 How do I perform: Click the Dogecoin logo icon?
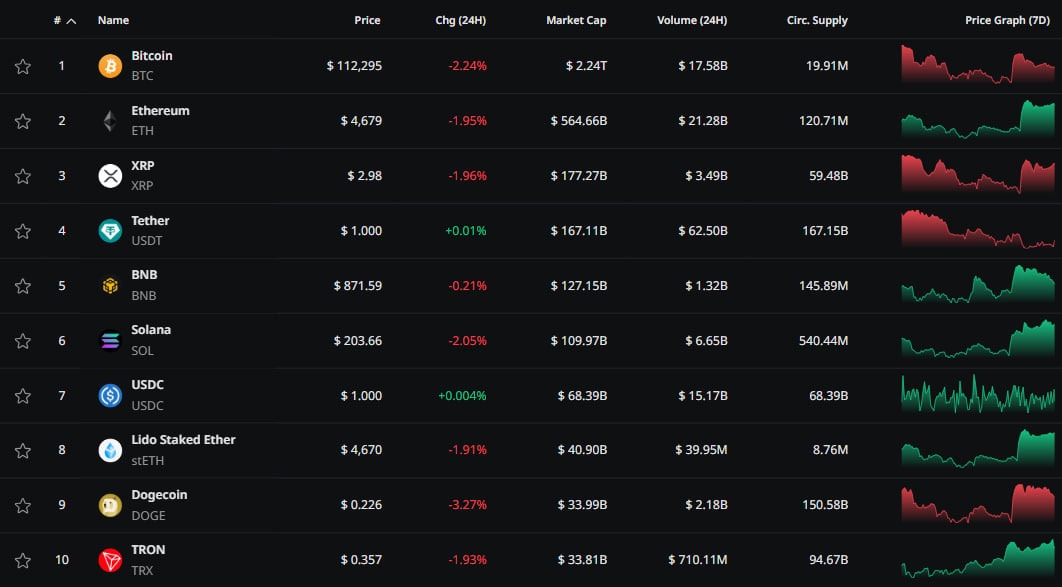click(x=110, y=505)
